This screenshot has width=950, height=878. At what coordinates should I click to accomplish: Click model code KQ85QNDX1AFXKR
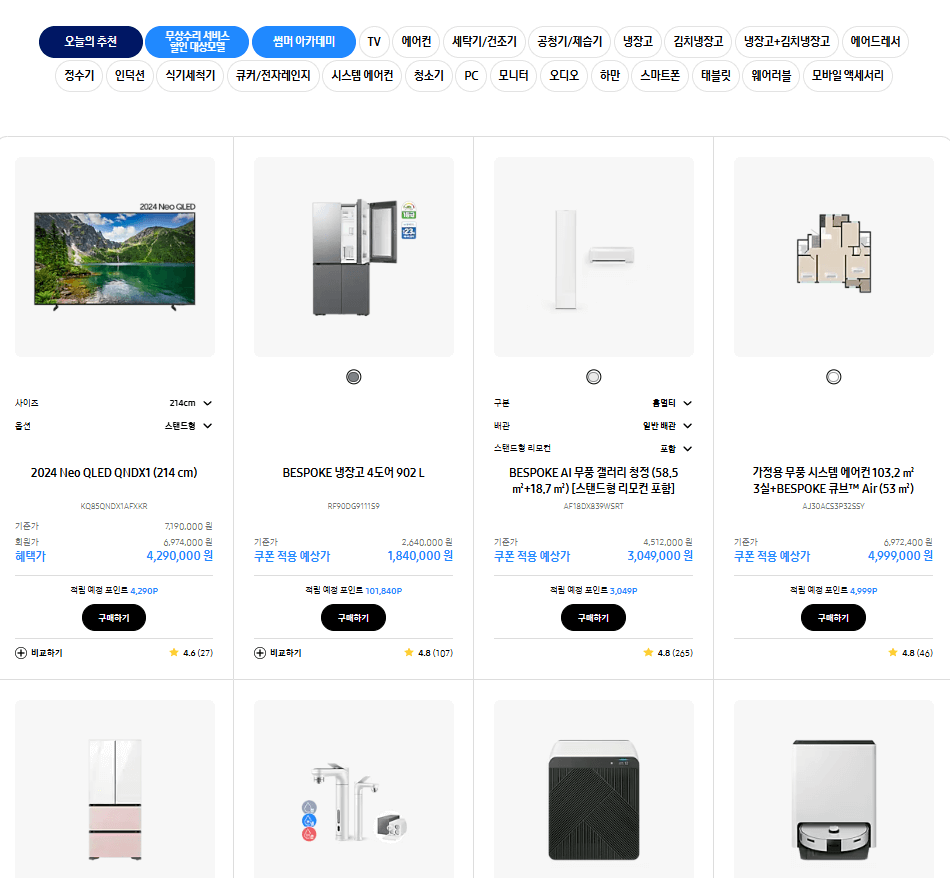click(x=114, y=506)
